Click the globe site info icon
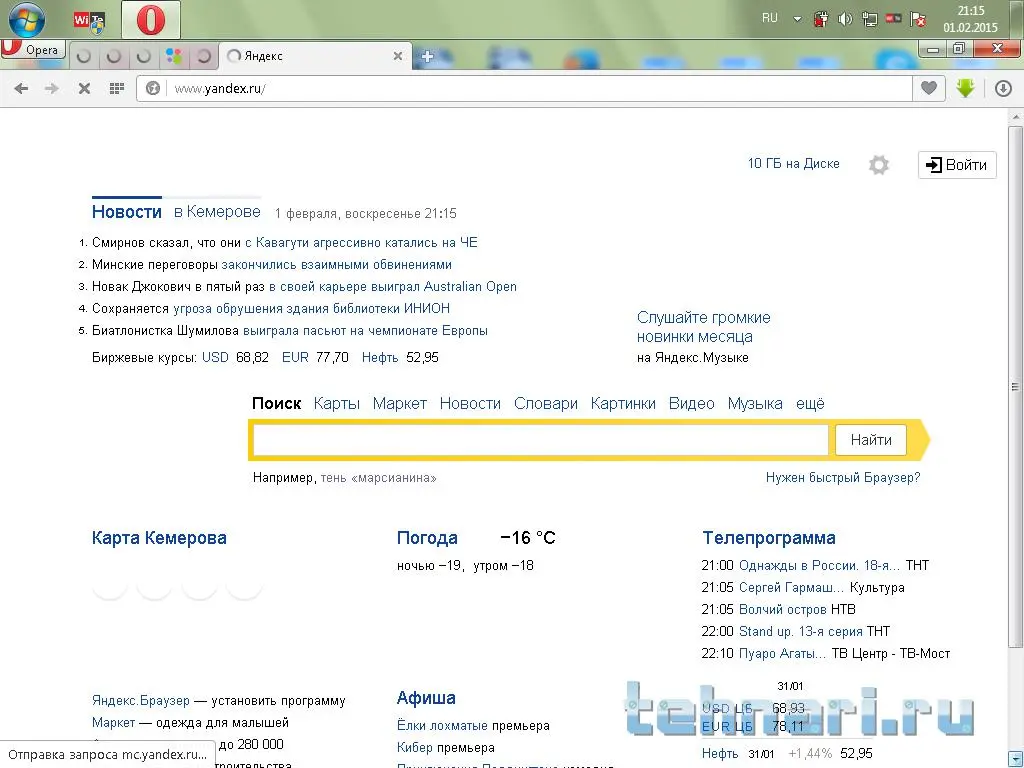Image resolution: width=1024 pixels, height=768 pixels. click(153, 88)
